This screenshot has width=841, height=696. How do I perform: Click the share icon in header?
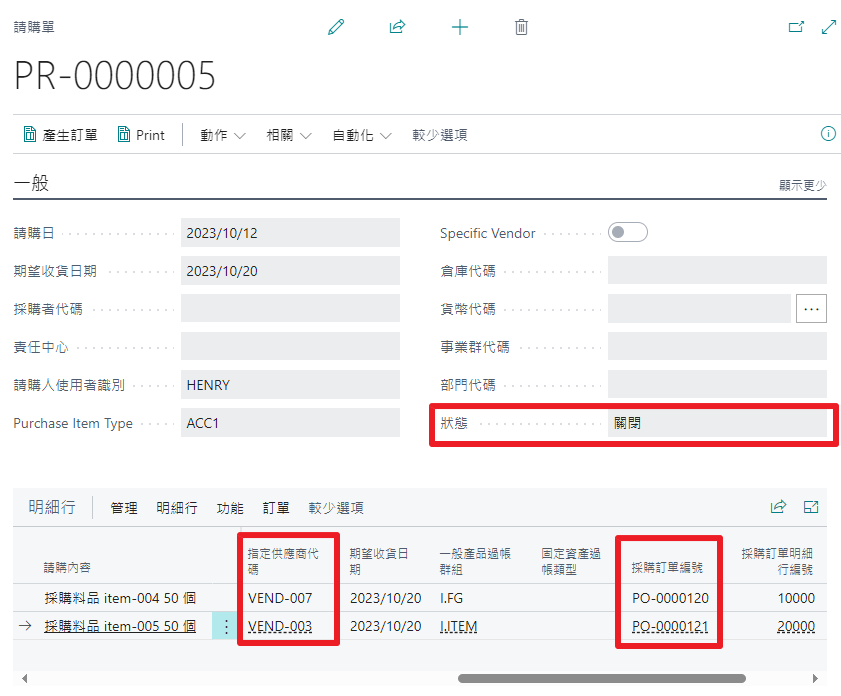(x=397, y=27)
